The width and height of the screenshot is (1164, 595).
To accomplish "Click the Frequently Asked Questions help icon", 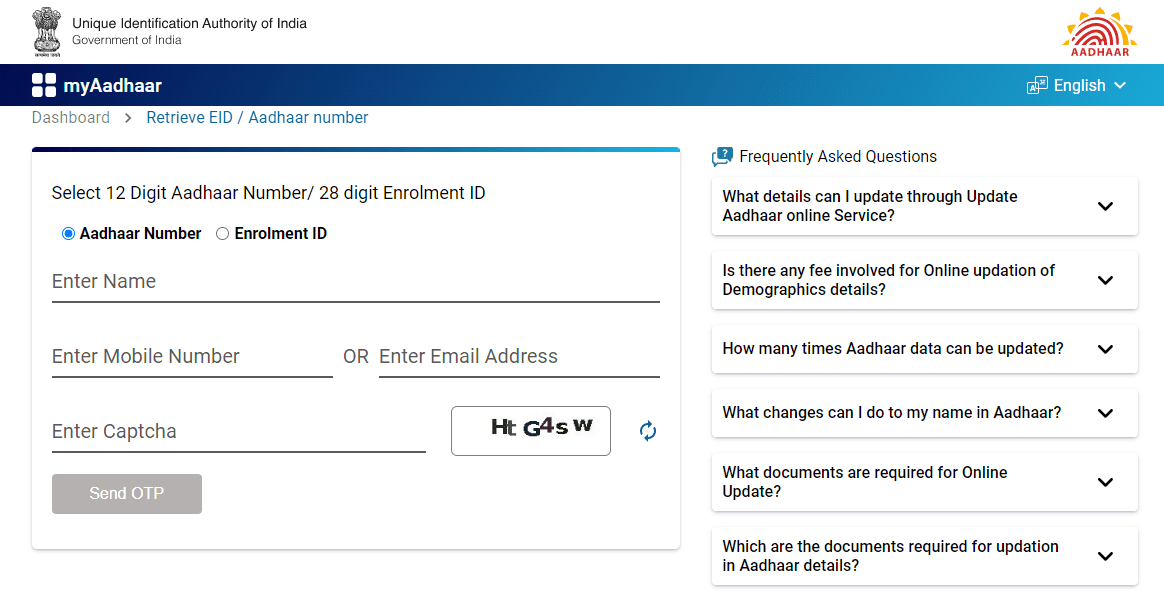I will [x=722, y=156].
